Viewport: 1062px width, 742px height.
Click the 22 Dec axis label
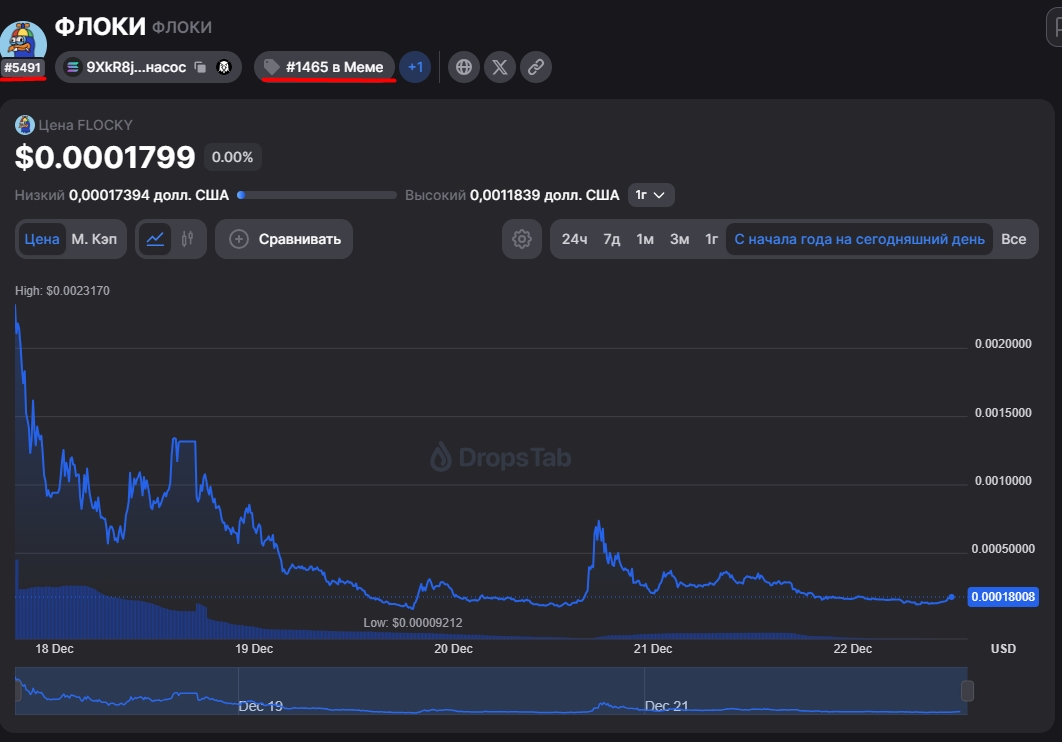852,649
